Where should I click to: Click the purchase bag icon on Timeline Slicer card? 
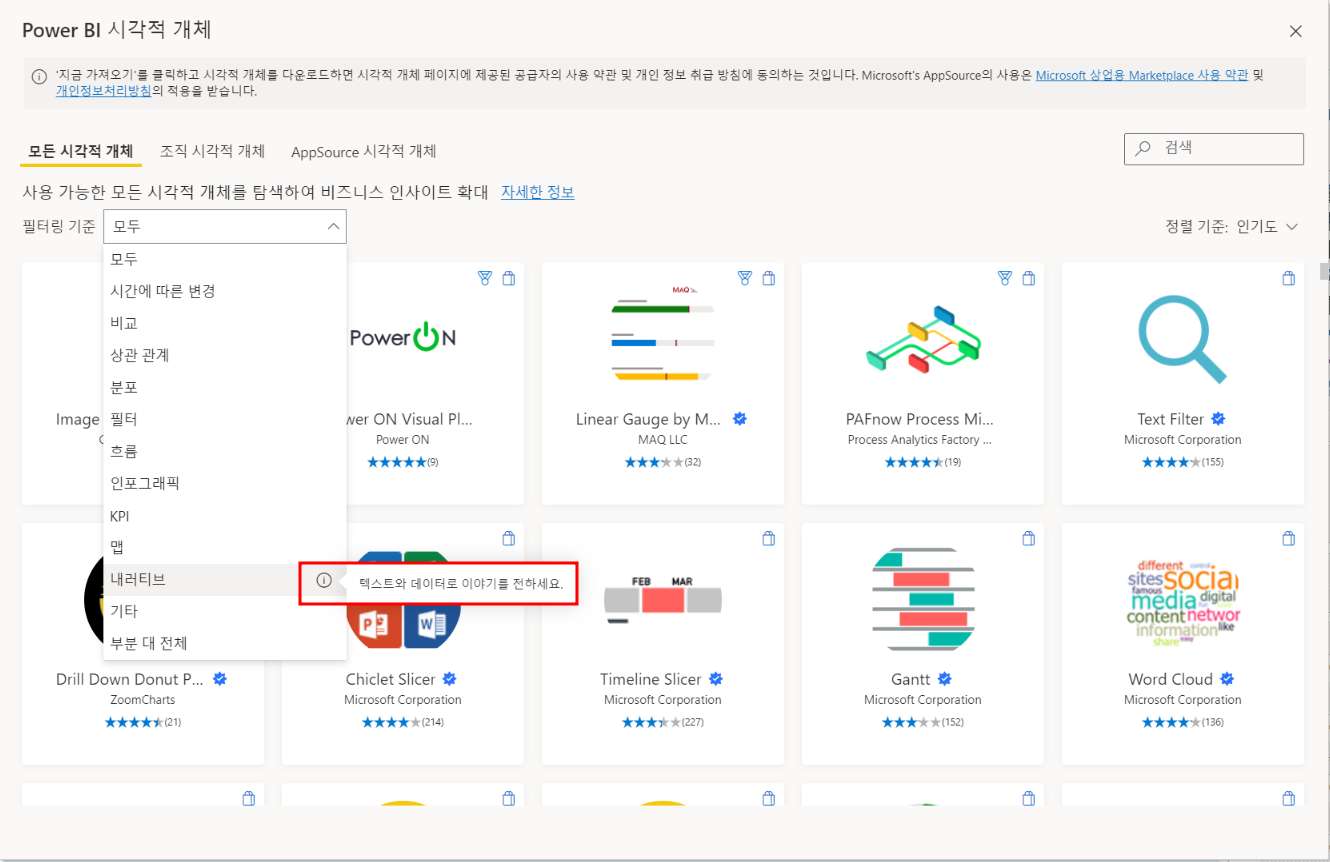pos(769,539)
